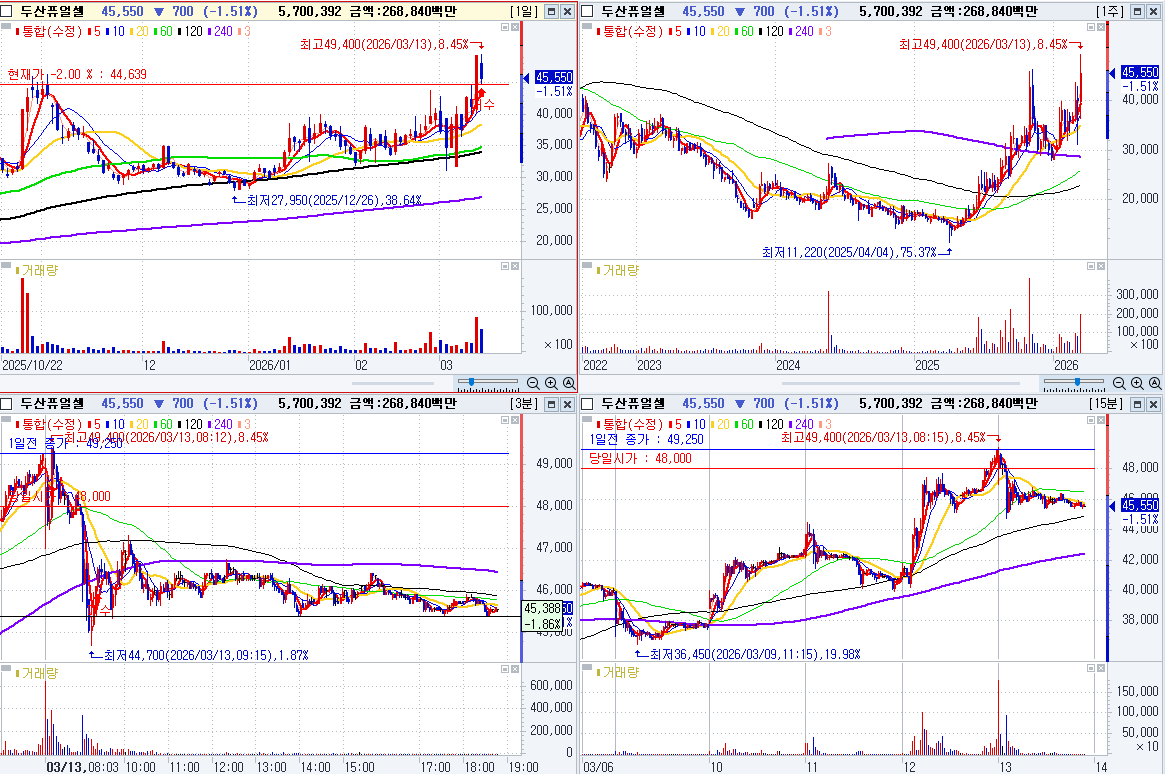Select the 20 moving average in weekly chart

point(723,31)
